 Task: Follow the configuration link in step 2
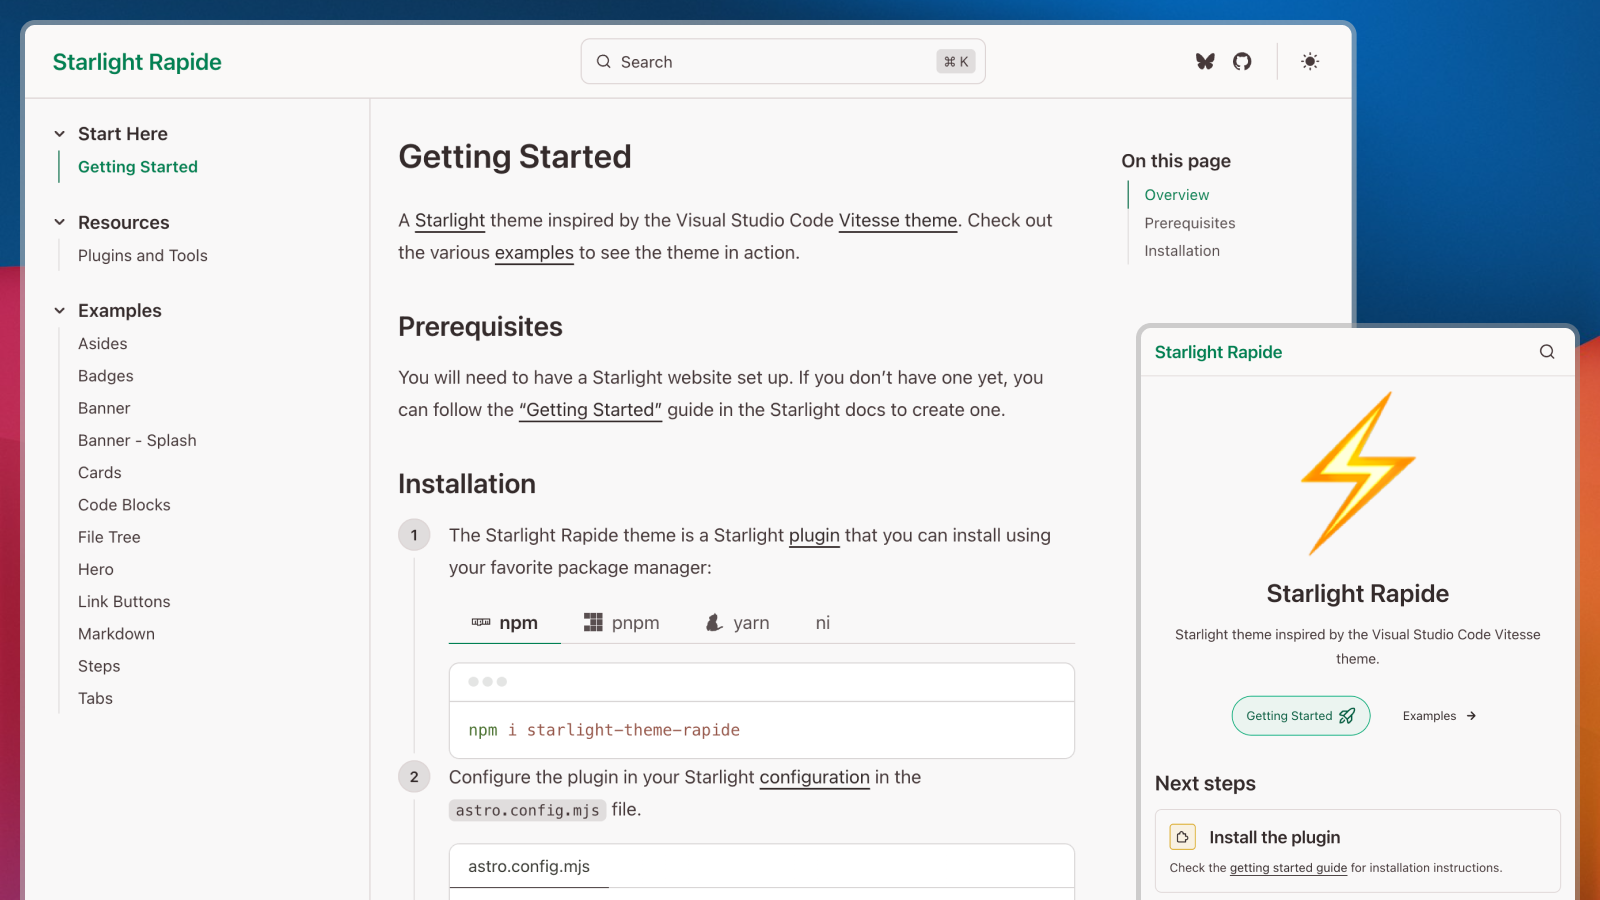coord(815,777)
